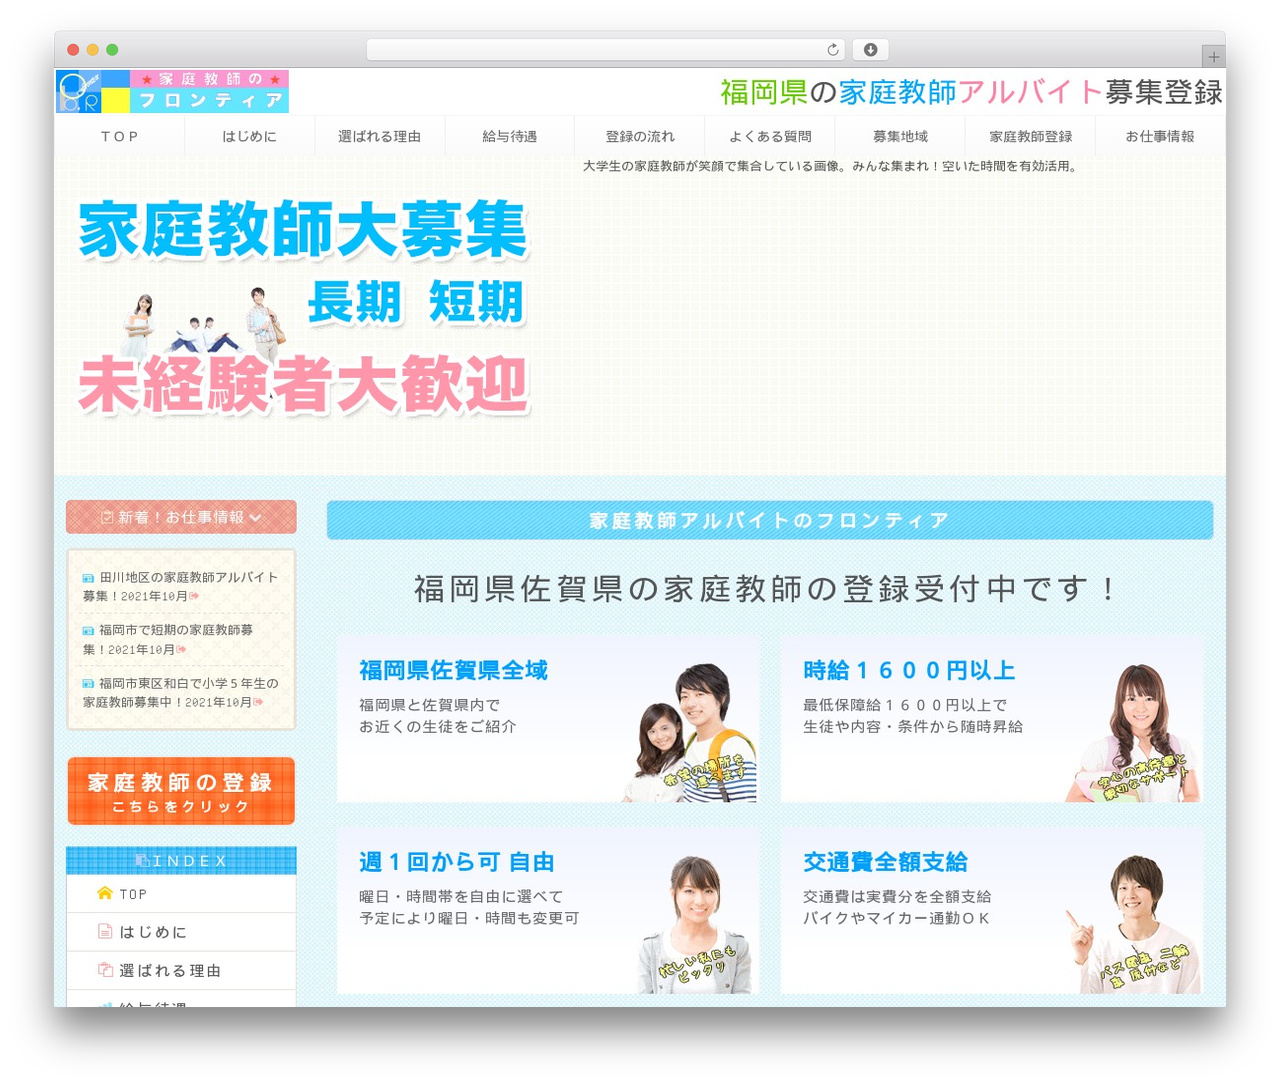The image size is (1280, 1084).
Task: Click the 週１回から可 自由 card
Action: 547,911
